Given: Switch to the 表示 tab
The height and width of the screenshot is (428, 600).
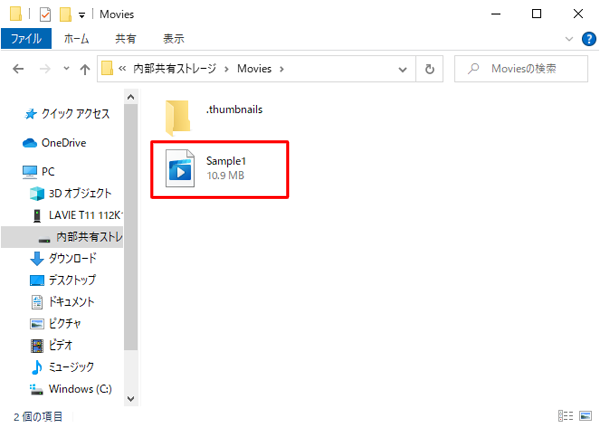Looking at the screenshot, I should [173, 39].
